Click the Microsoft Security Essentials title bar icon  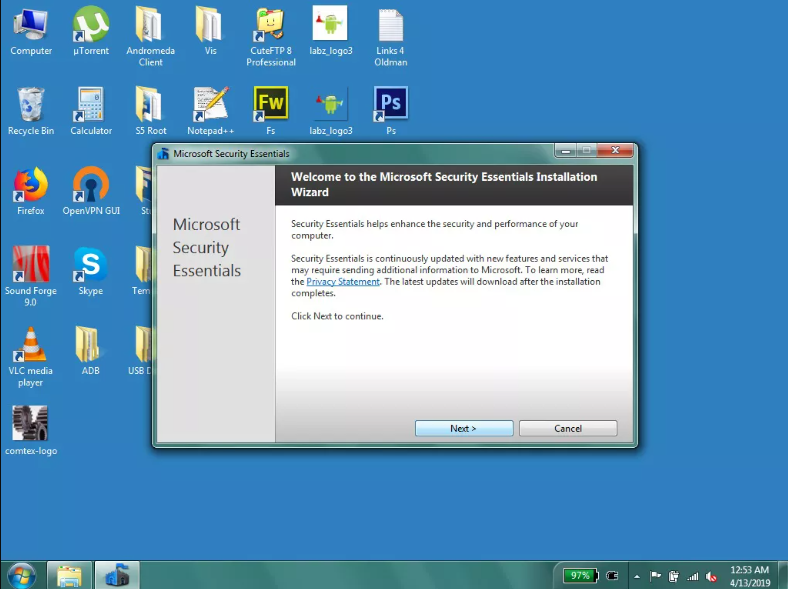click(163, 154)
